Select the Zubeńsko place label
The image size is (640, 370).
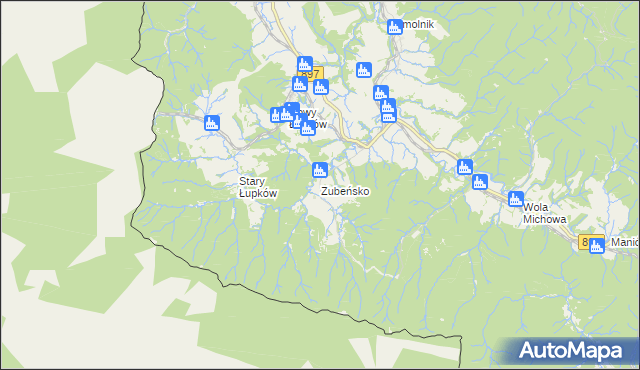pyautogui.click(x=345, y=191)
